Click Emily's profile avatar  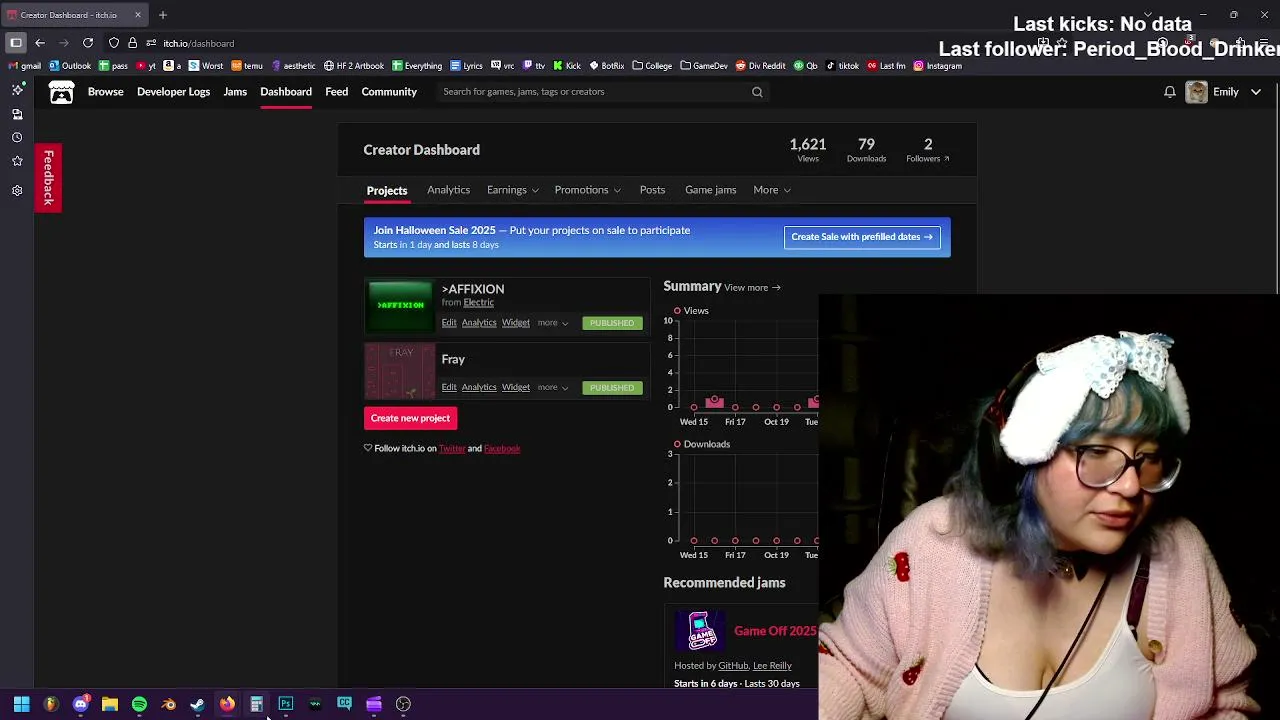pyautogui.click(x=1196, y=92)
